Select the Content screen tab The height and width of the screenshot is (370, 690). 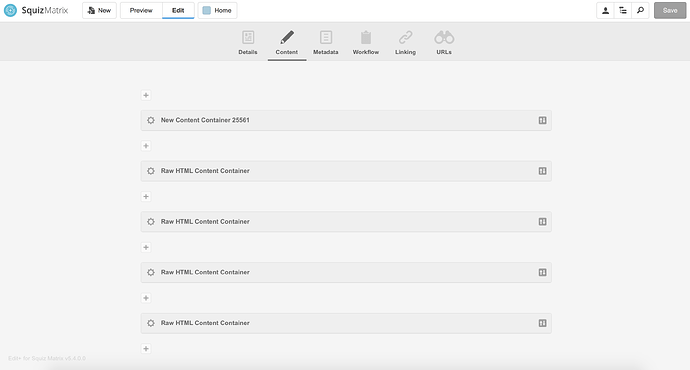287,43
